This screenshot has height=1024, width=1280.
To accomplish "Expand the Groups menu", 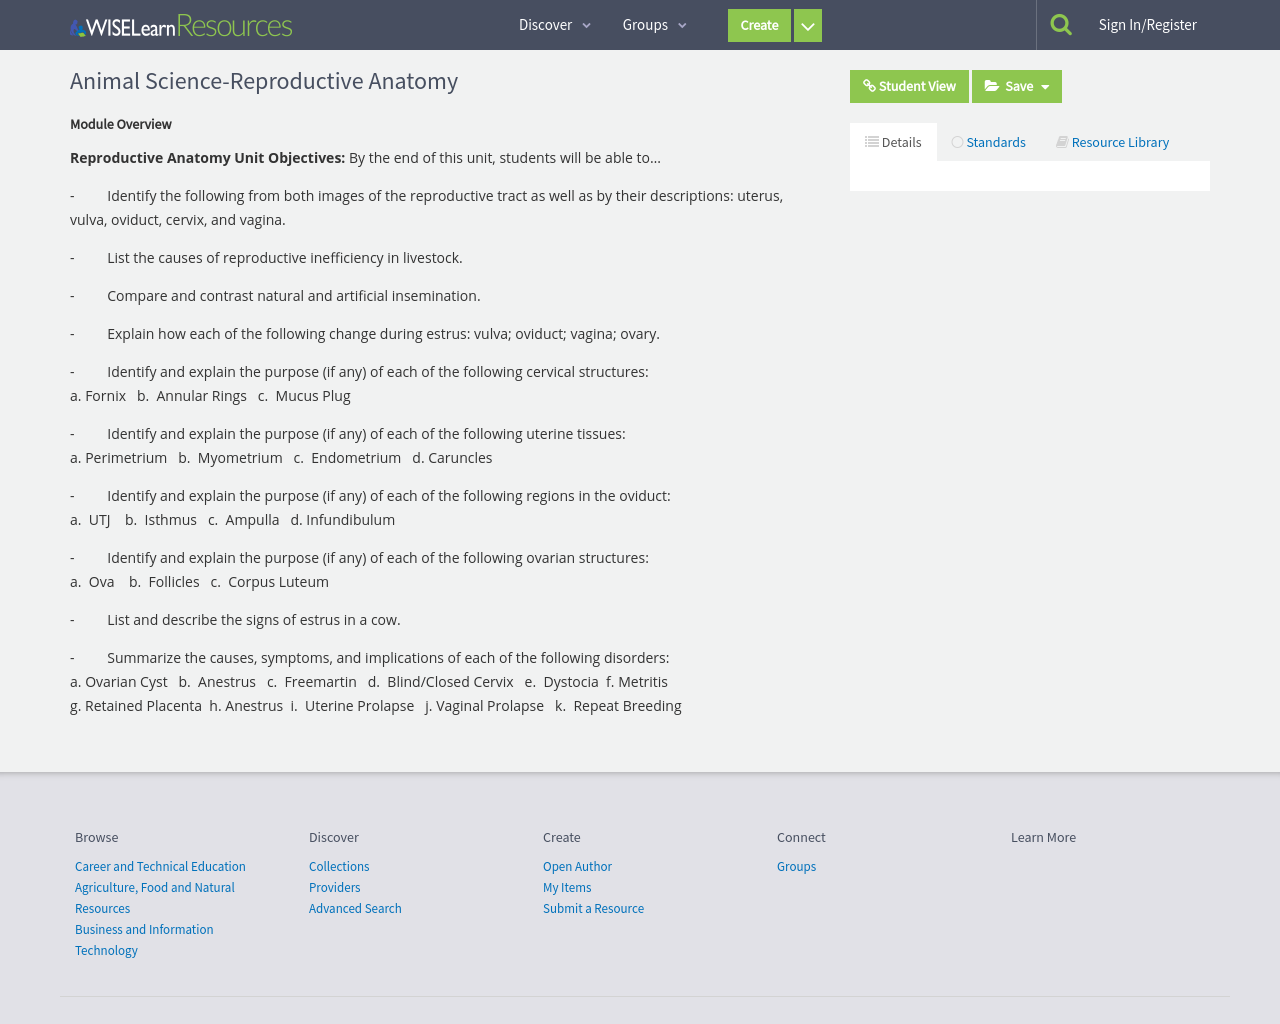I will (x=654, y=25).
